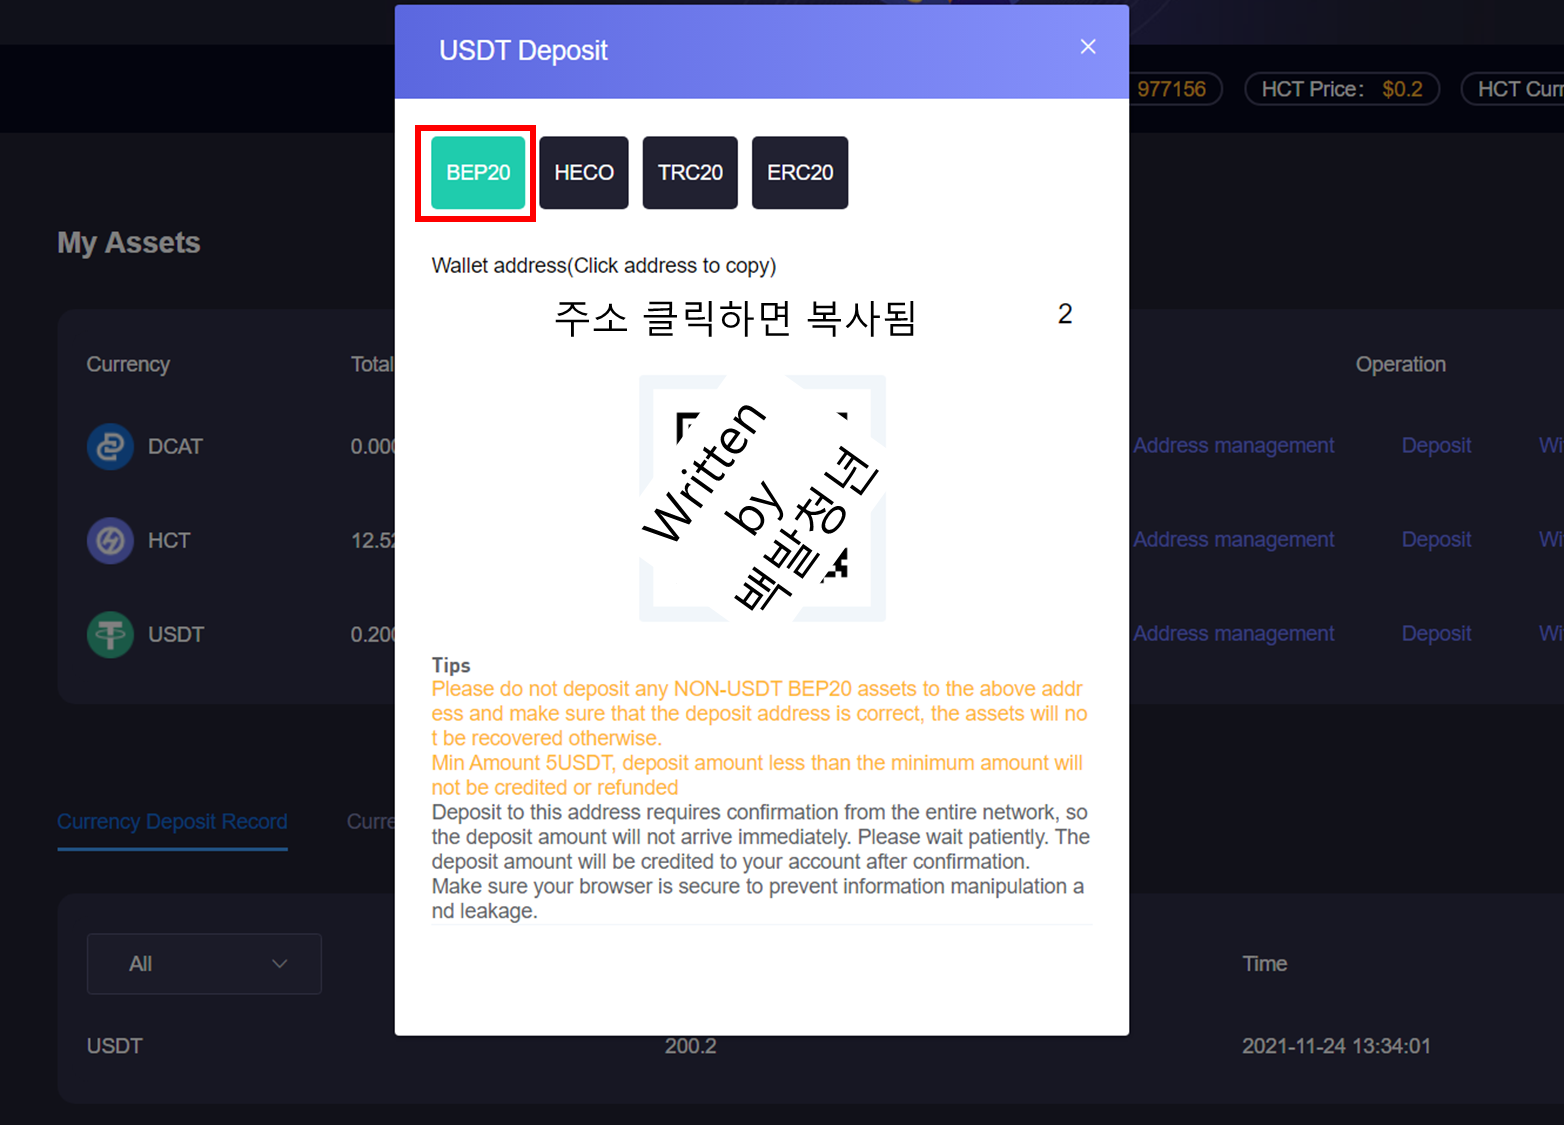This screenshot has height=1125, width=1564.
Task: Click the USDT Tether coin icon
Action: tap(110, 634)
